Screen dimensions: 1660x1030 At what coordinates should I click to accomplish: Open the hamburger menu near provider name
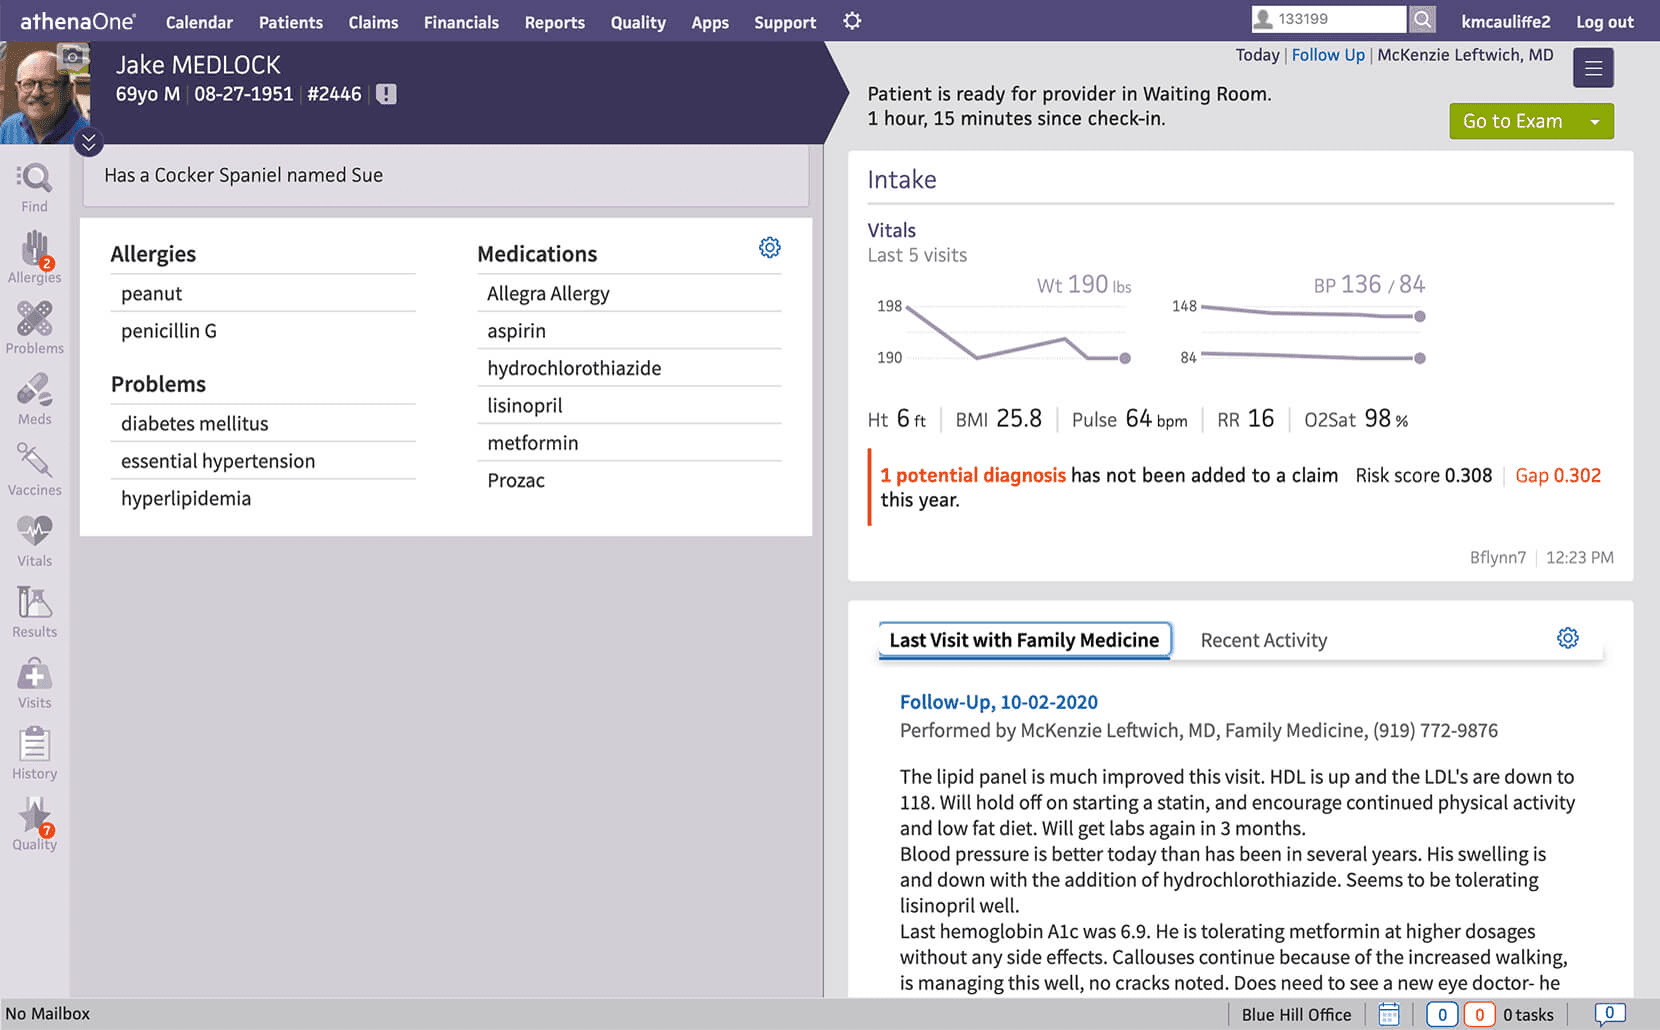[x=1593, y=68]
